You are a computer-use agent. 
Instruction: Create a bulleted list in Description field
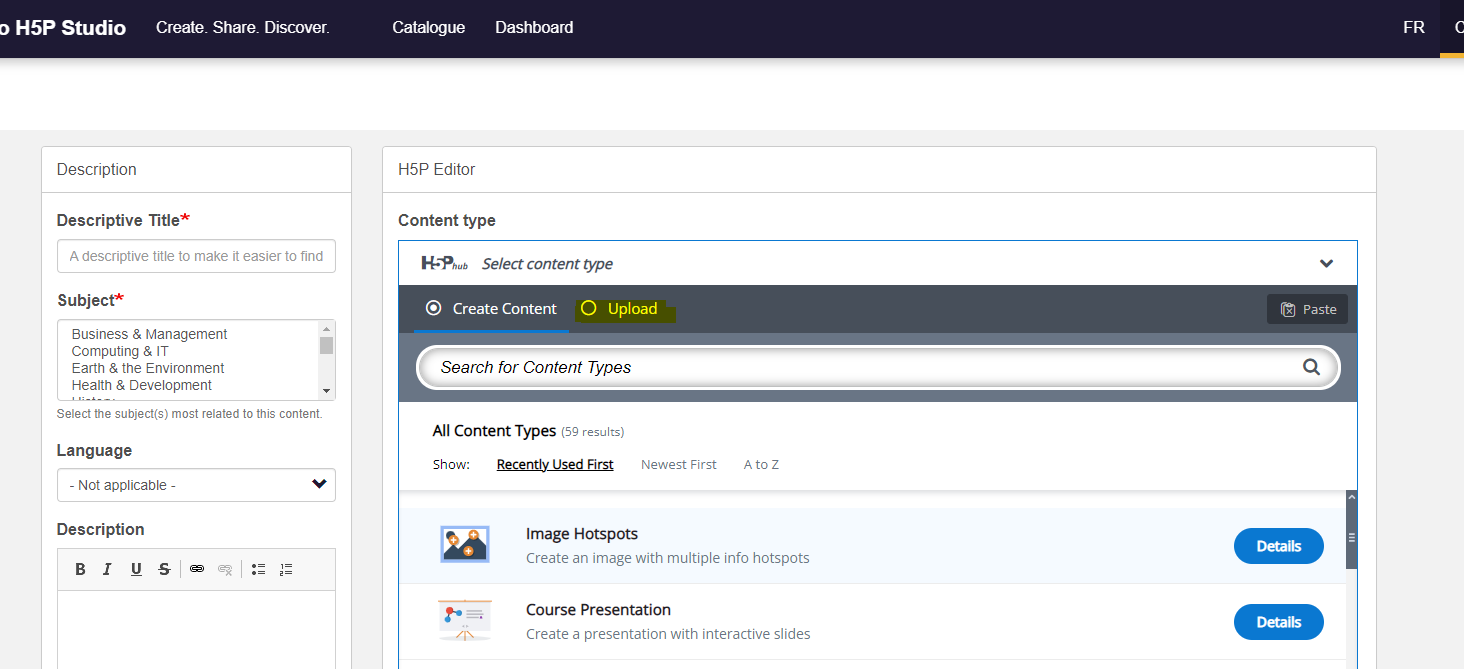point(257,568)
